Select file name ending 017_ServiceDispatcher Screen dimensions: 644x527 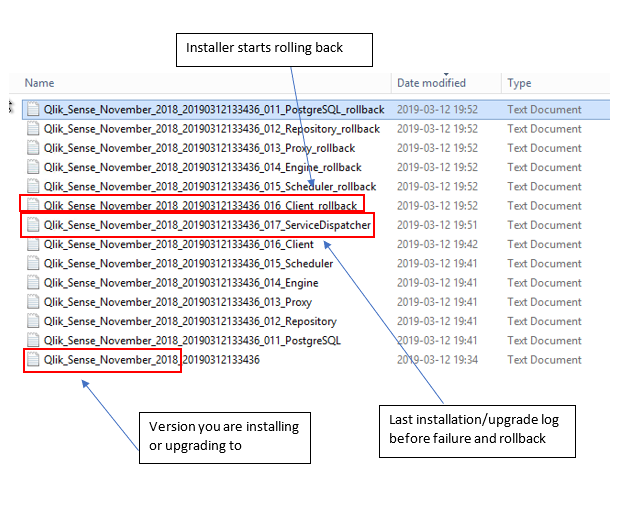pyautogui.click(x=207, y=225)
